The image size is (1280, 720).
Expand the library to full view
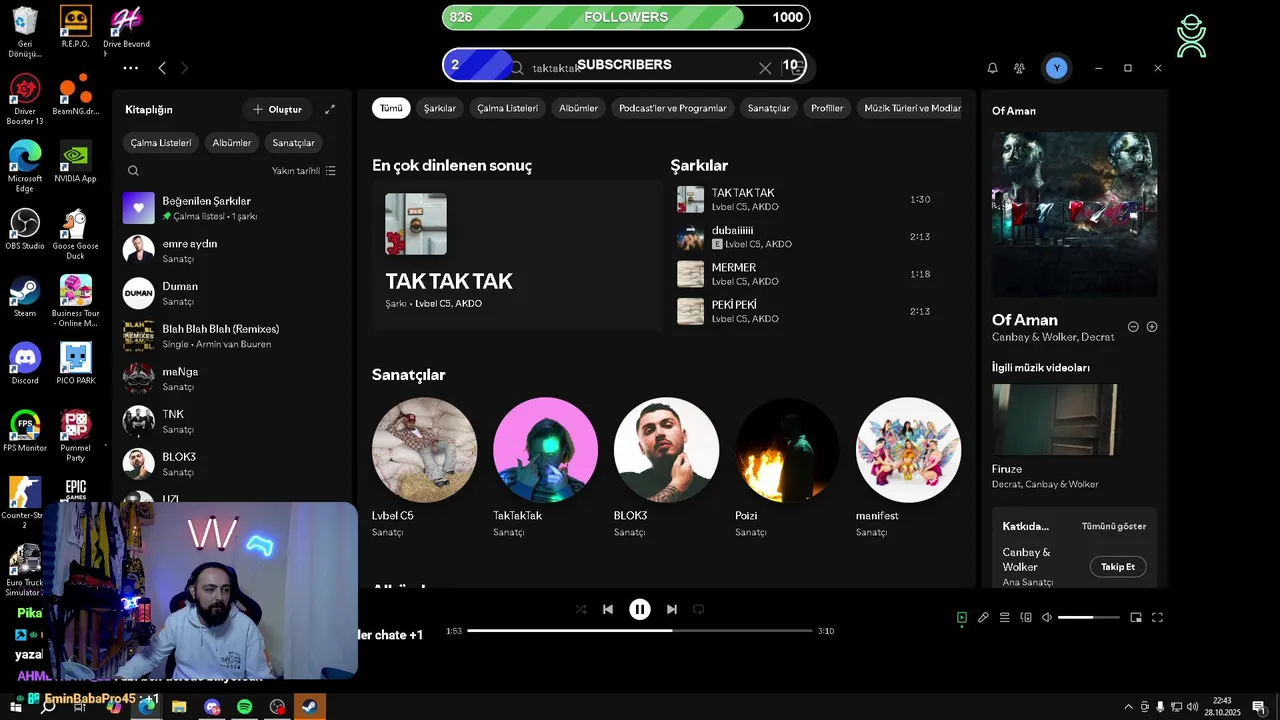330,109
